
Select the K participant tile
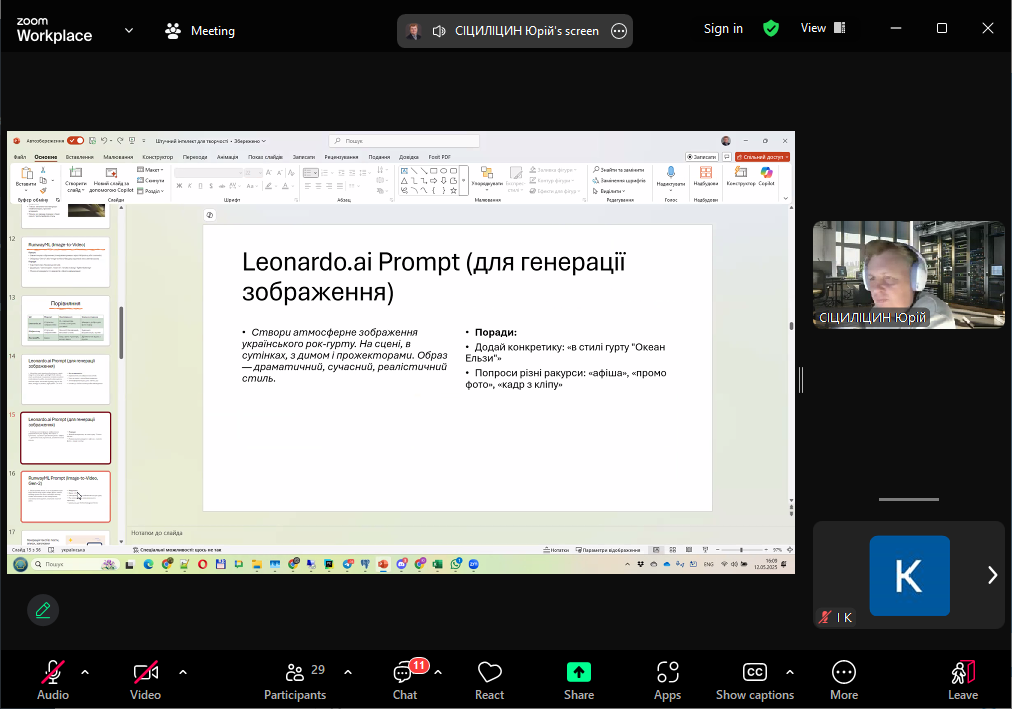pos(909,575)
